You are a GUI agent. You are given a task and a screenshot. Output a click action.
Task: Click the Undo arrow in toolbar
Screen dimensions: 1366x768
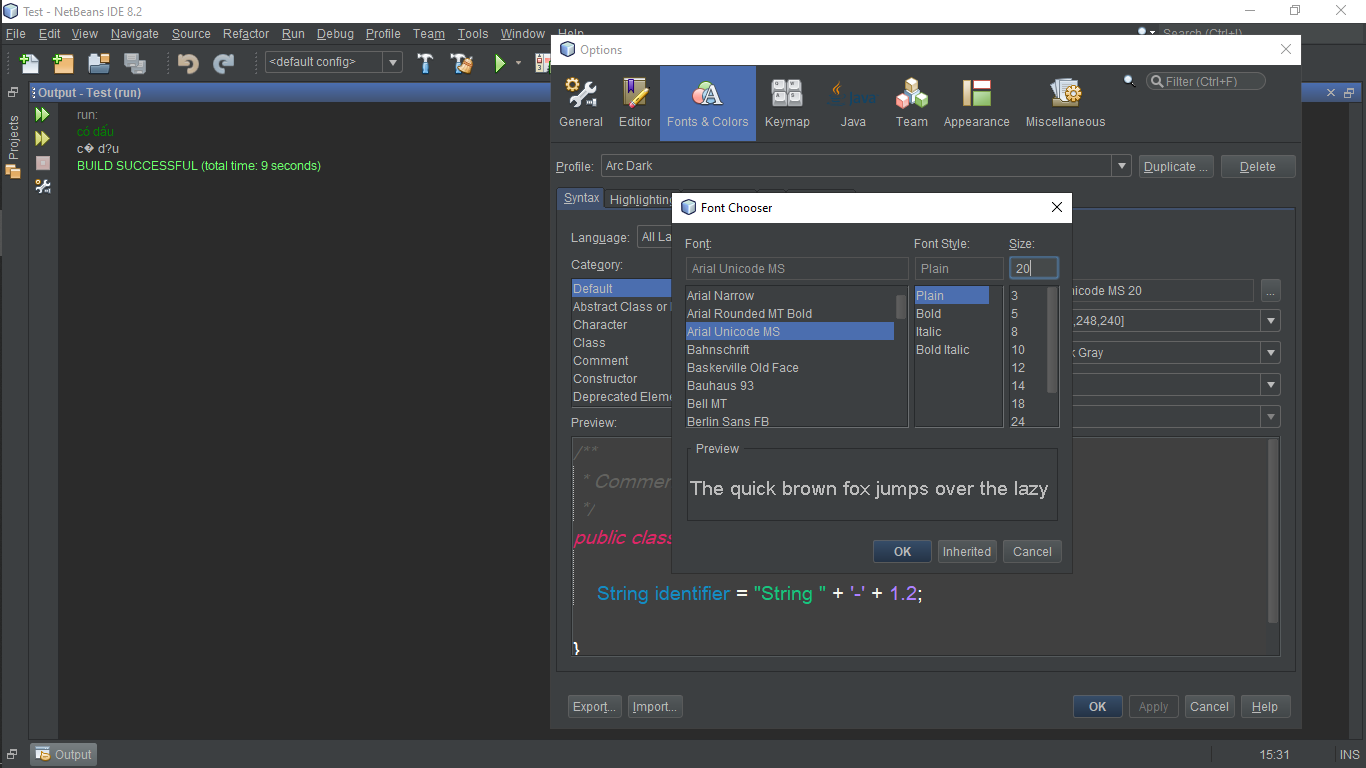[188, 63]
